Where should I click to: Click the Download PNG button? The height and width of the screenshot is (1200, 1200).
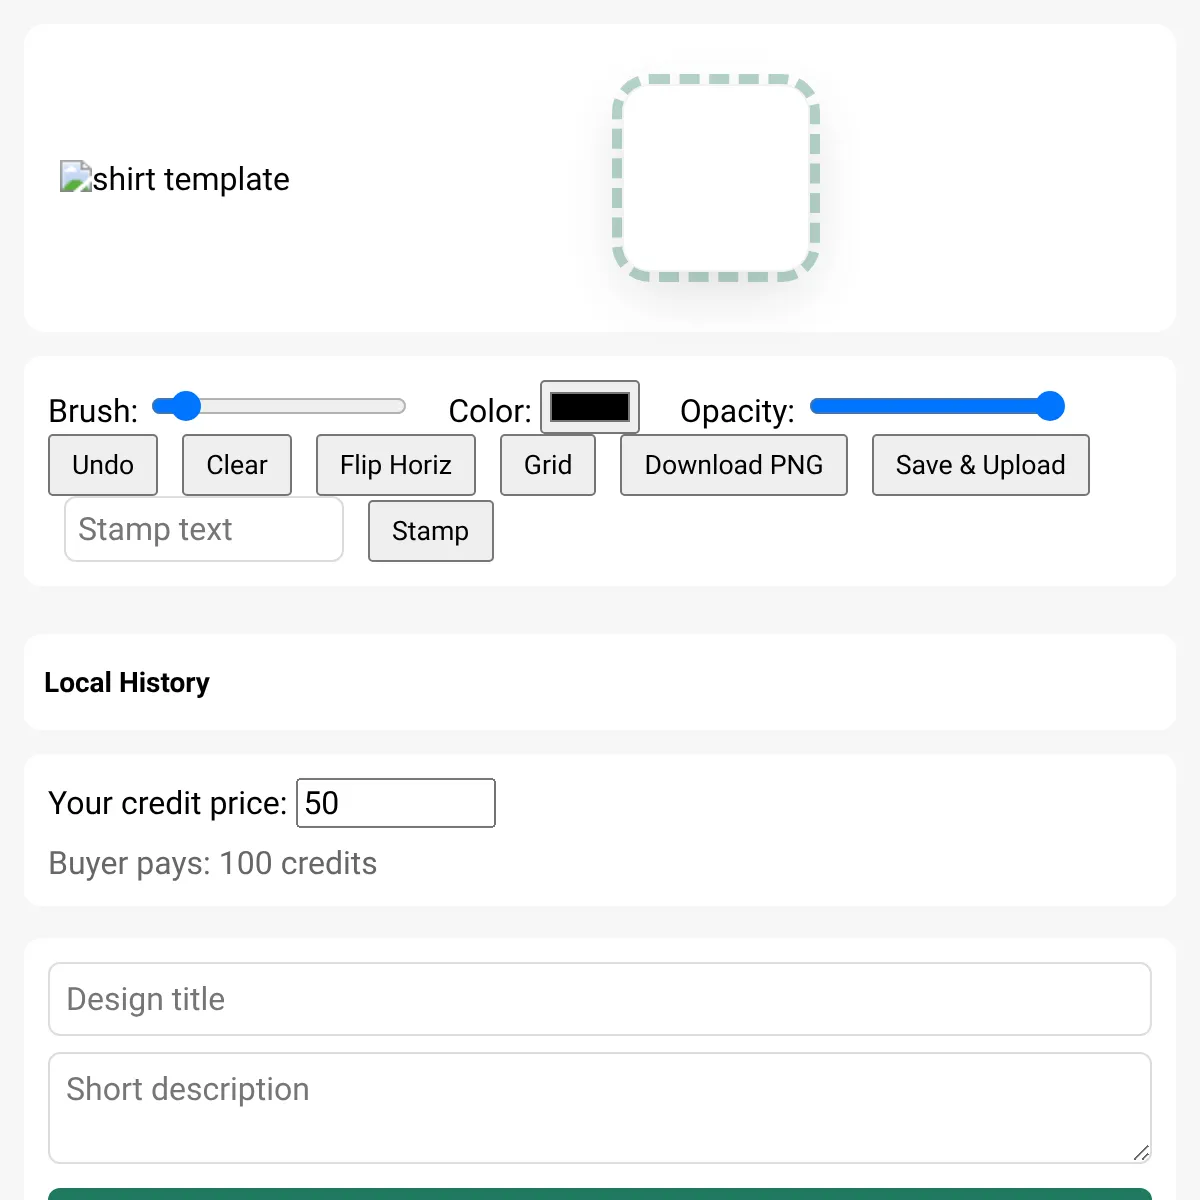point(733,465)
